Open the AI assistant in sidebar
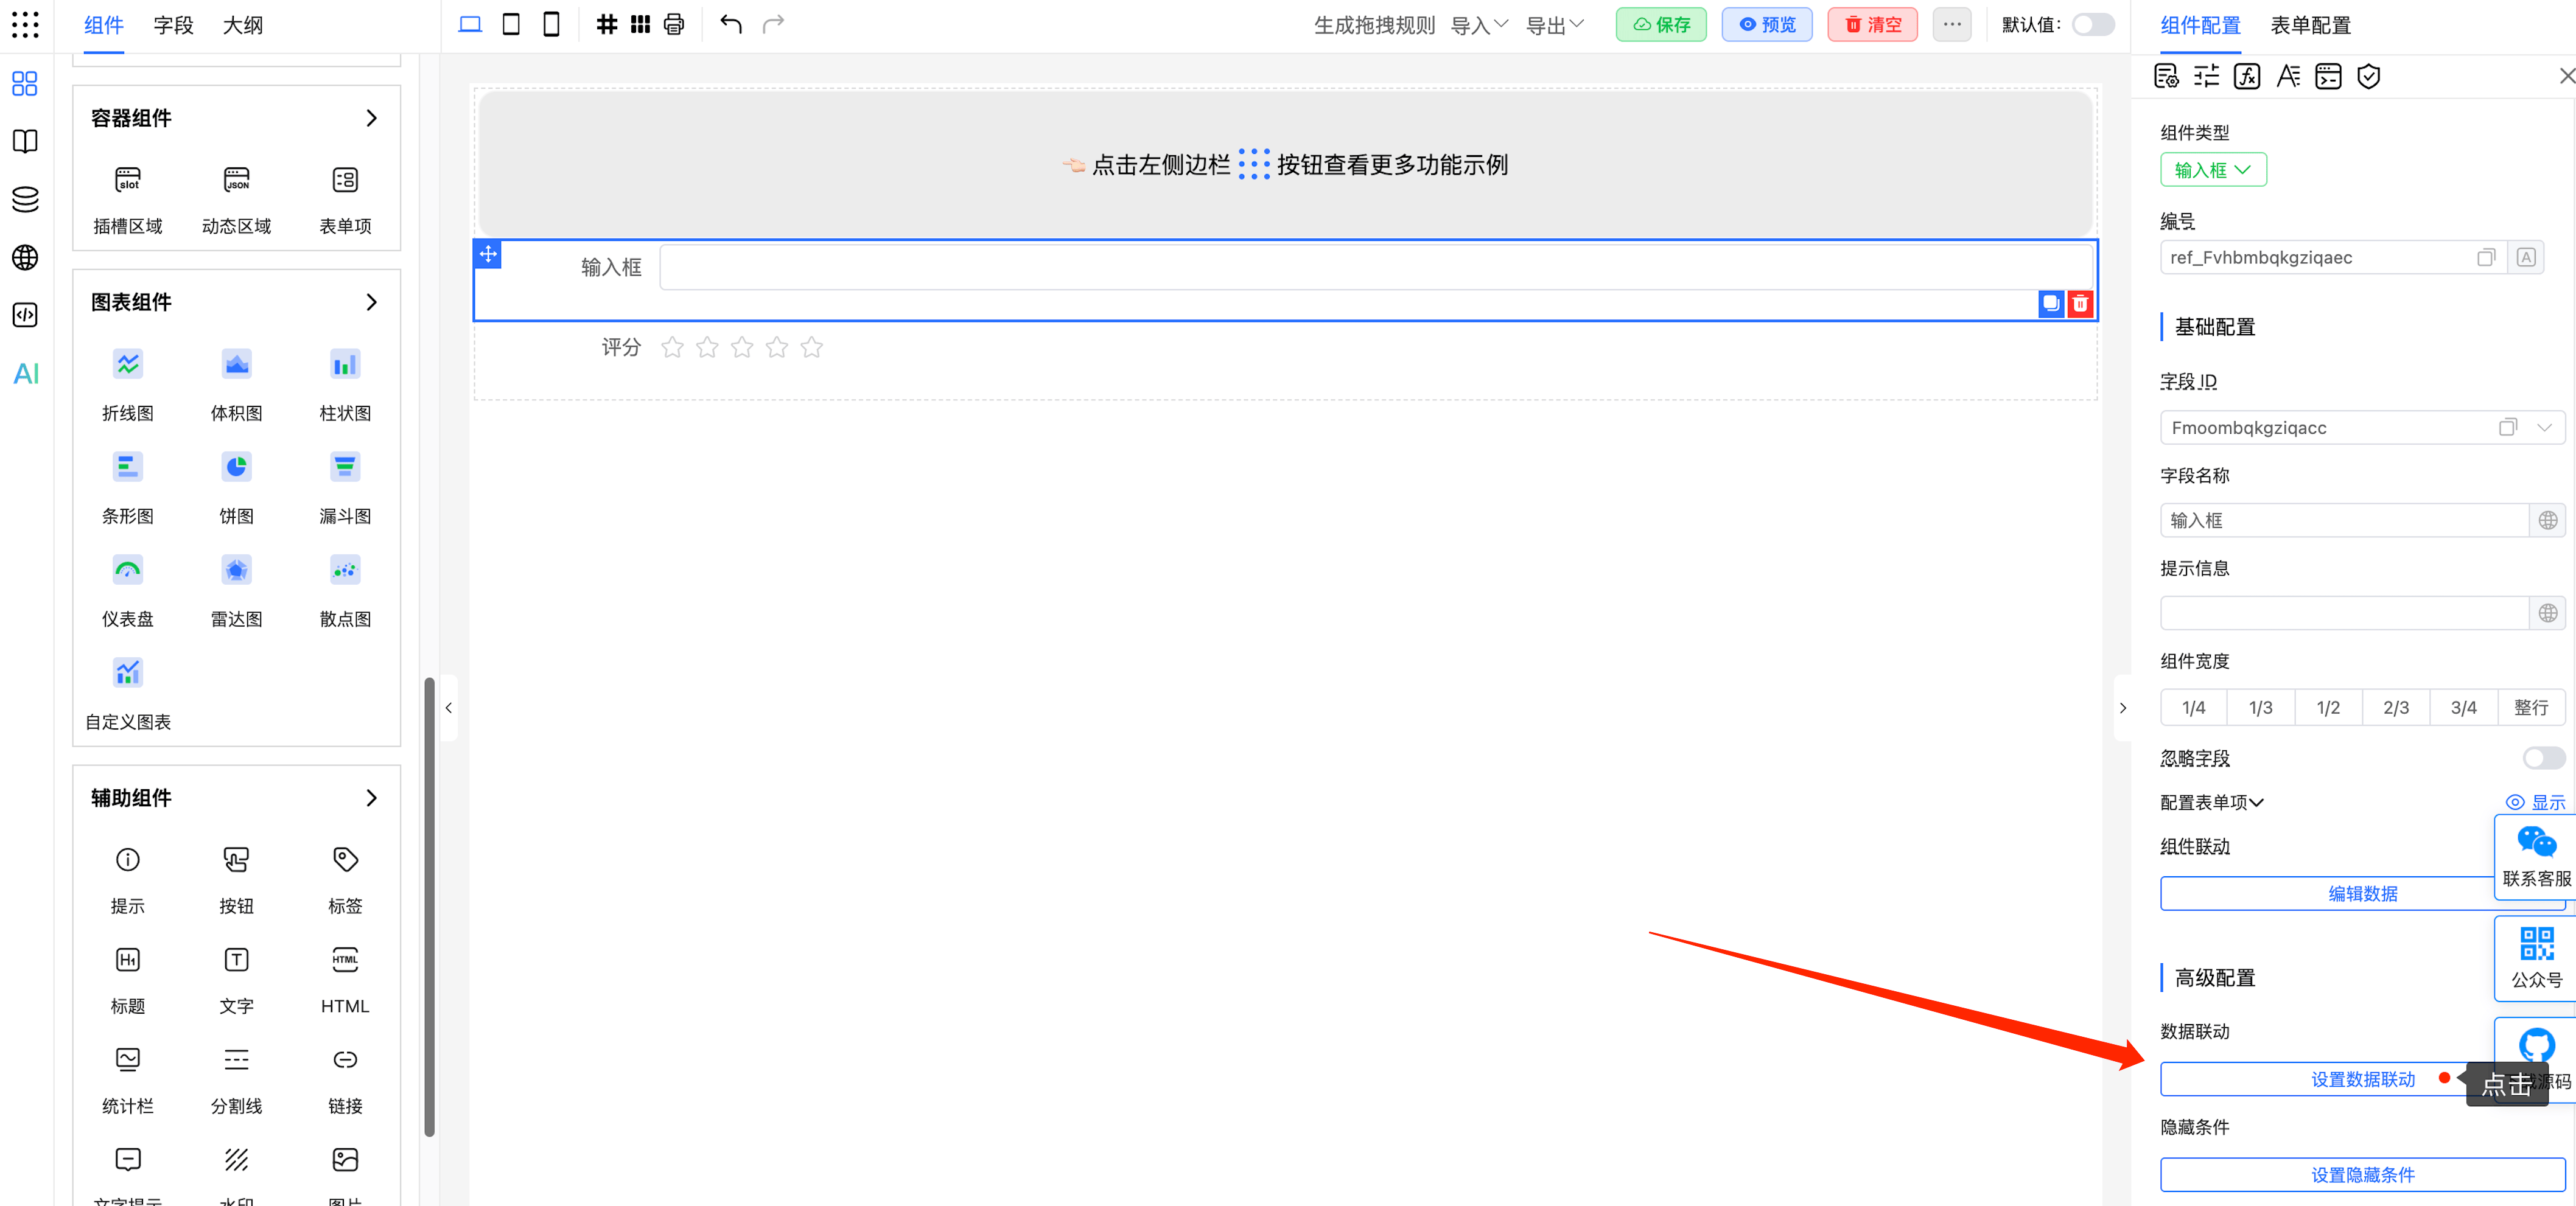Viewport: 2576px width, 1206px height. (x=26, y=374)
